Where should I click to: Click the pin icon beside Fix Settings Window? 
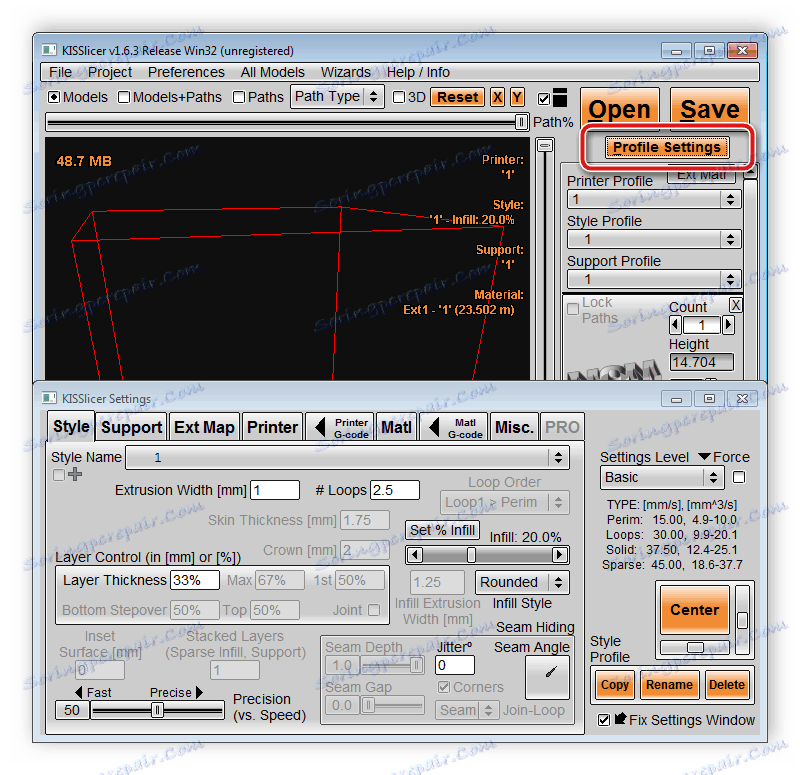coord(620,719)
